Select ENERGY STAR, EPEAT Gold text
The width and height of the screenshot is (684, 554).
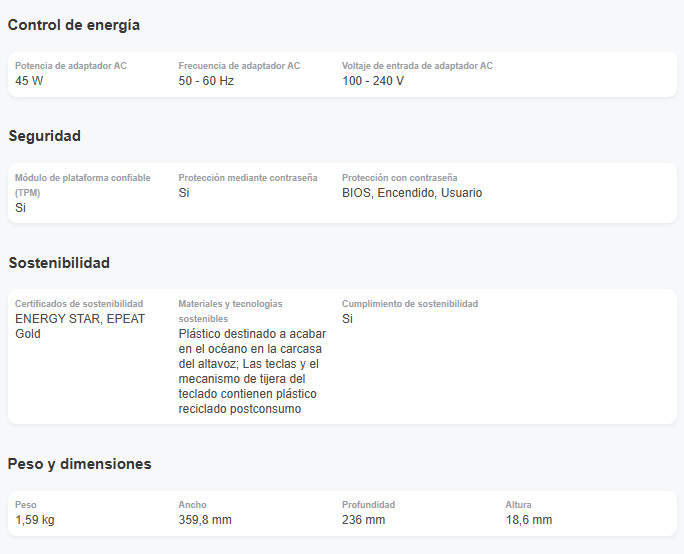click(x=80, y=326)
